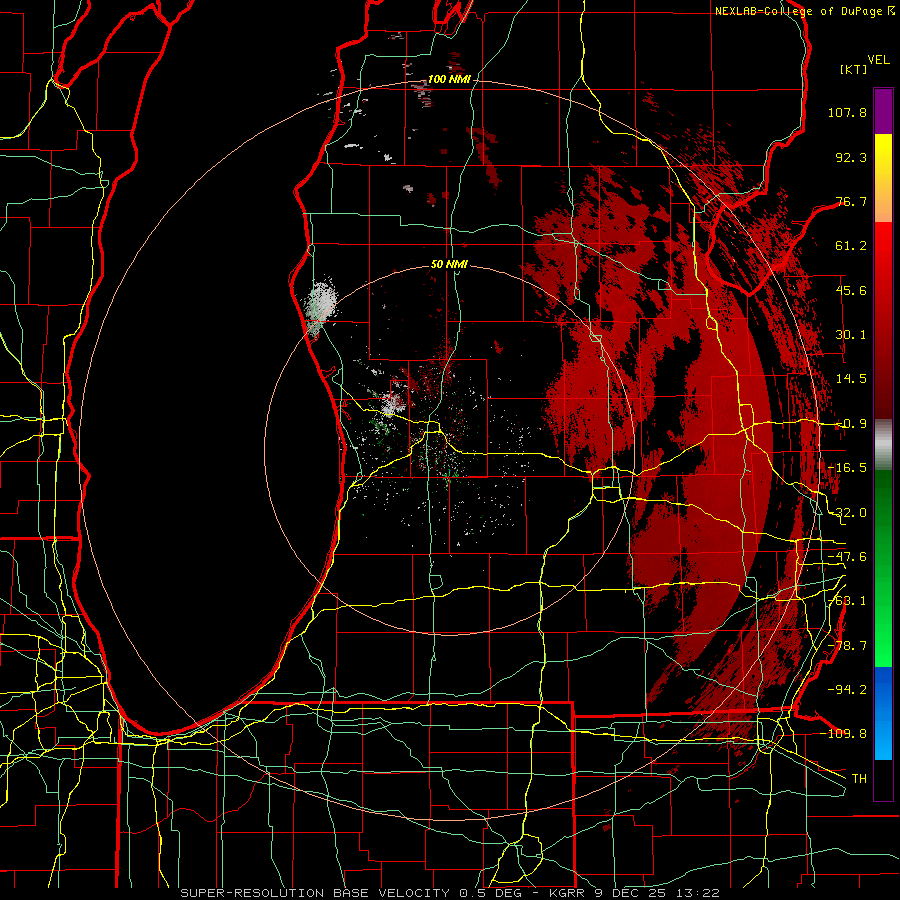Click the 45.6 velocity scale value
Viewport: 900px width, 900px height.
[851, 290]
